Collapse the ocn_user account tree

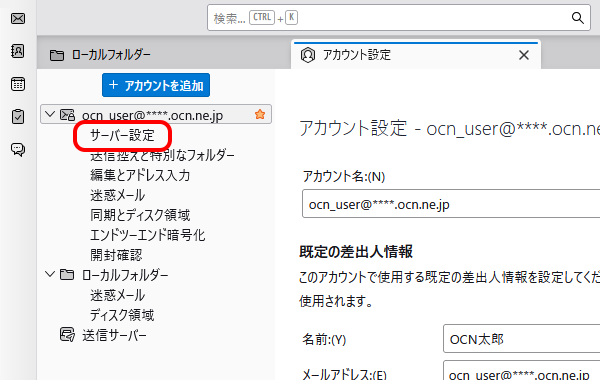50,114
